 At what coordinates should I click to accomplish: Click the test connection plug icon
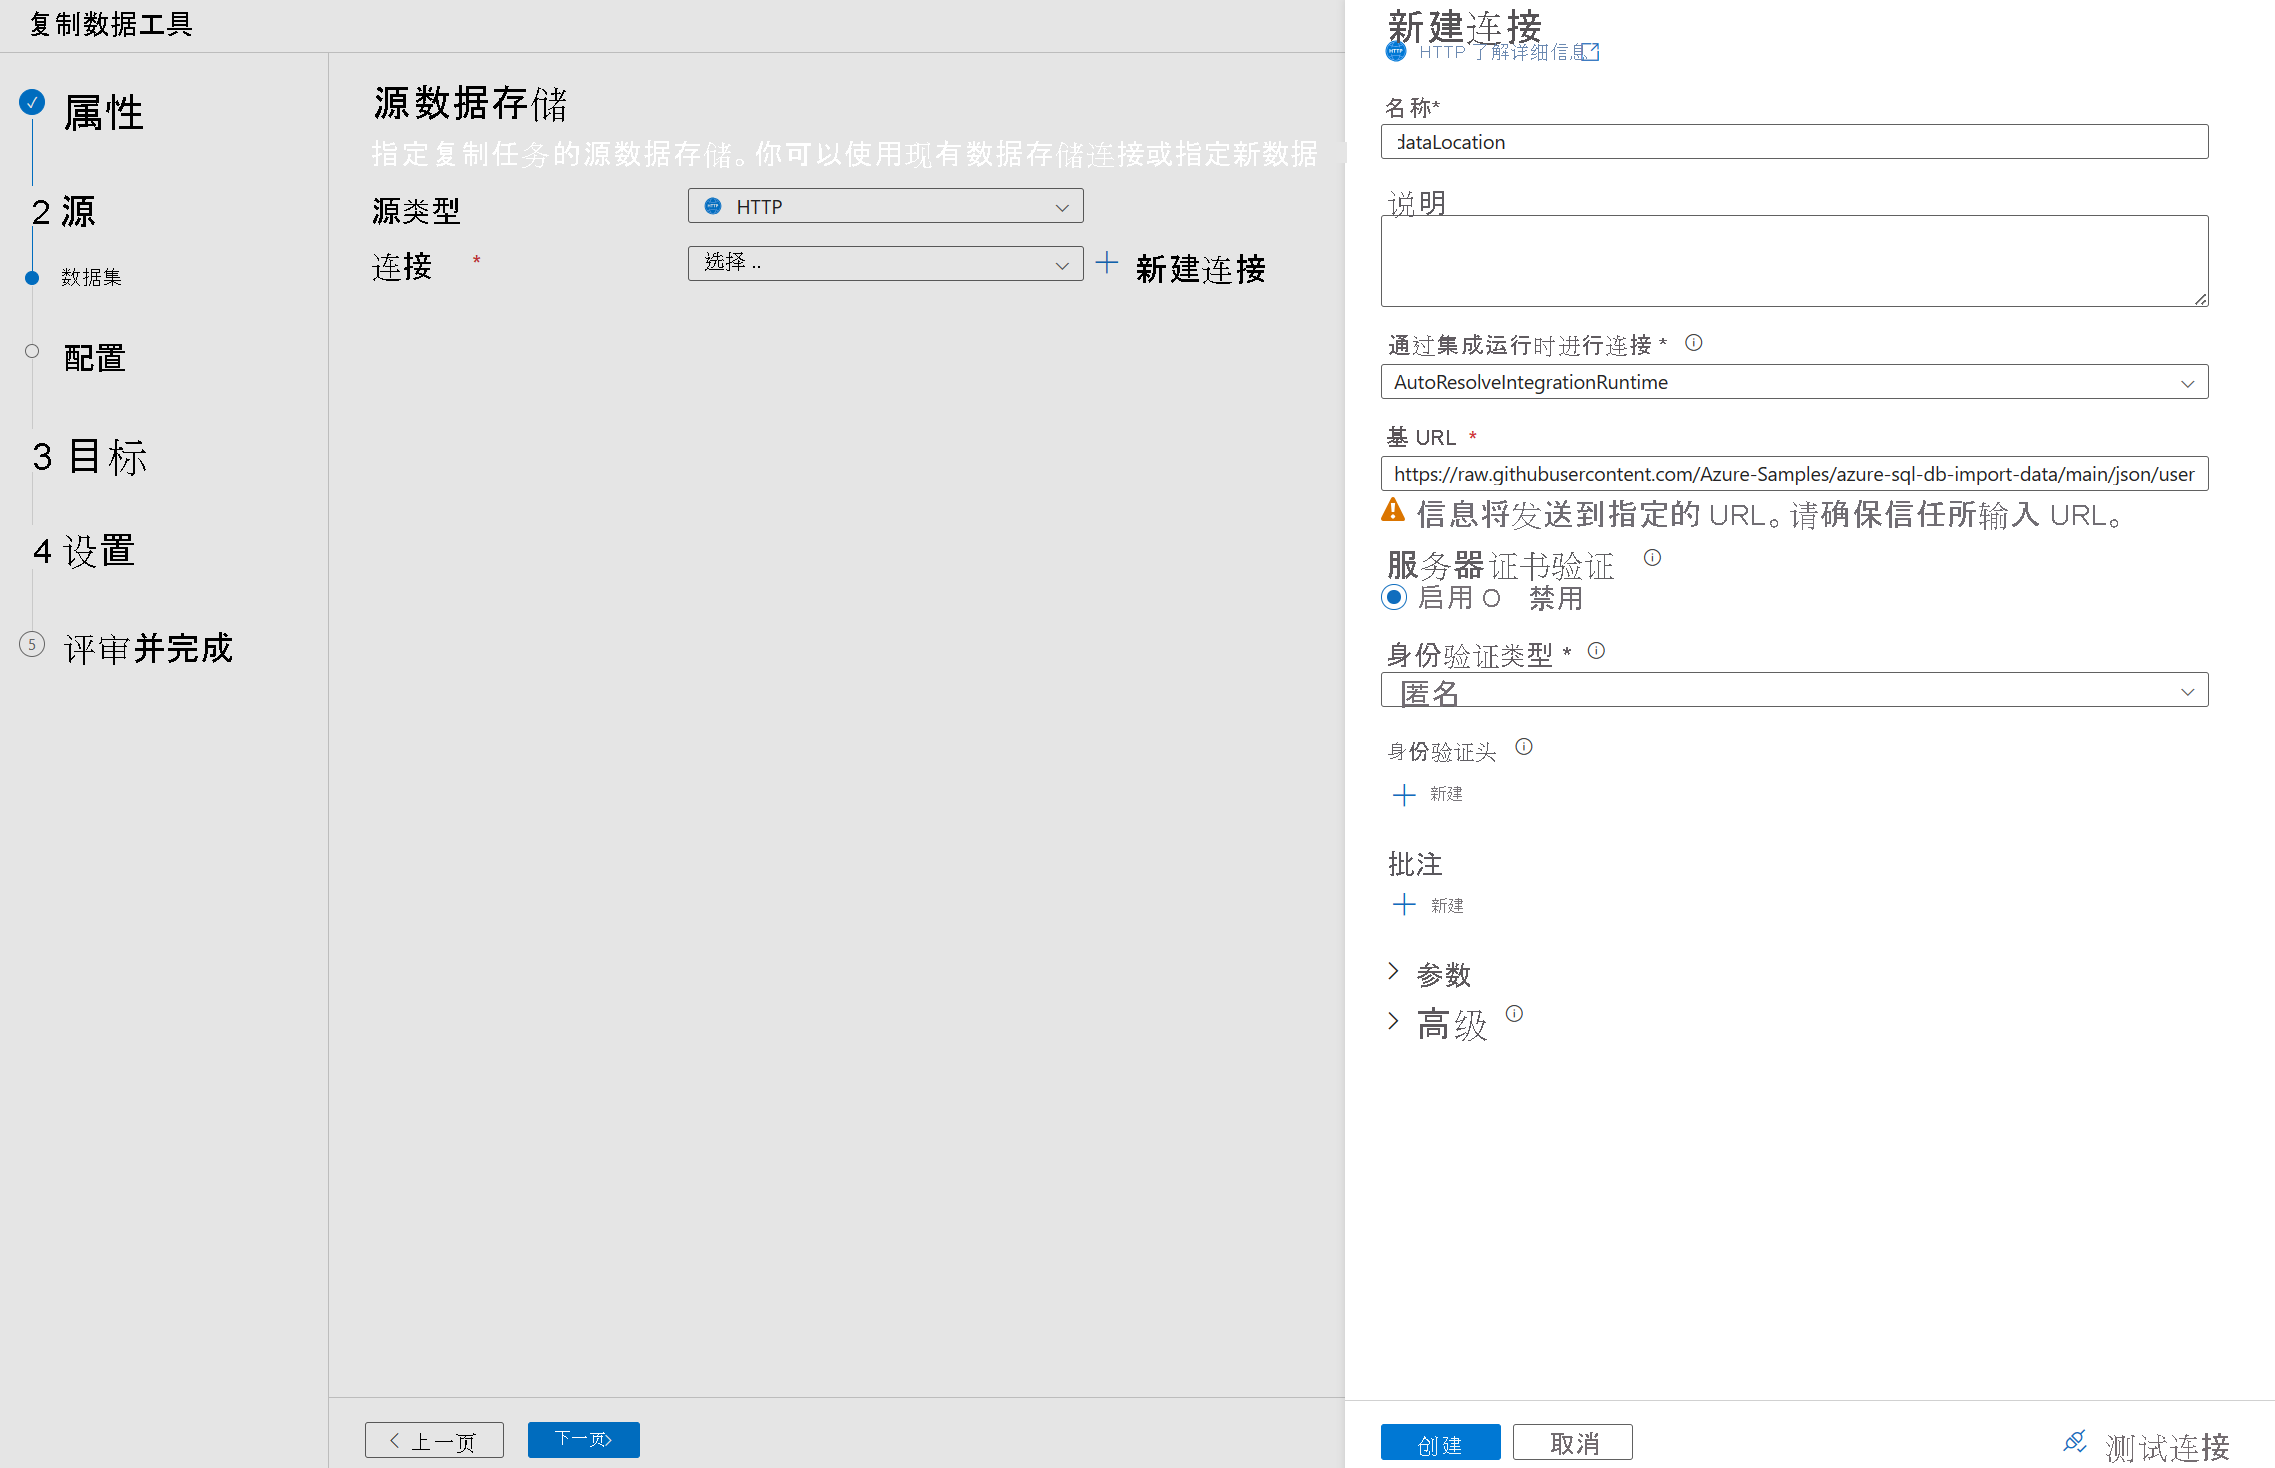tap(2075, 1441)
